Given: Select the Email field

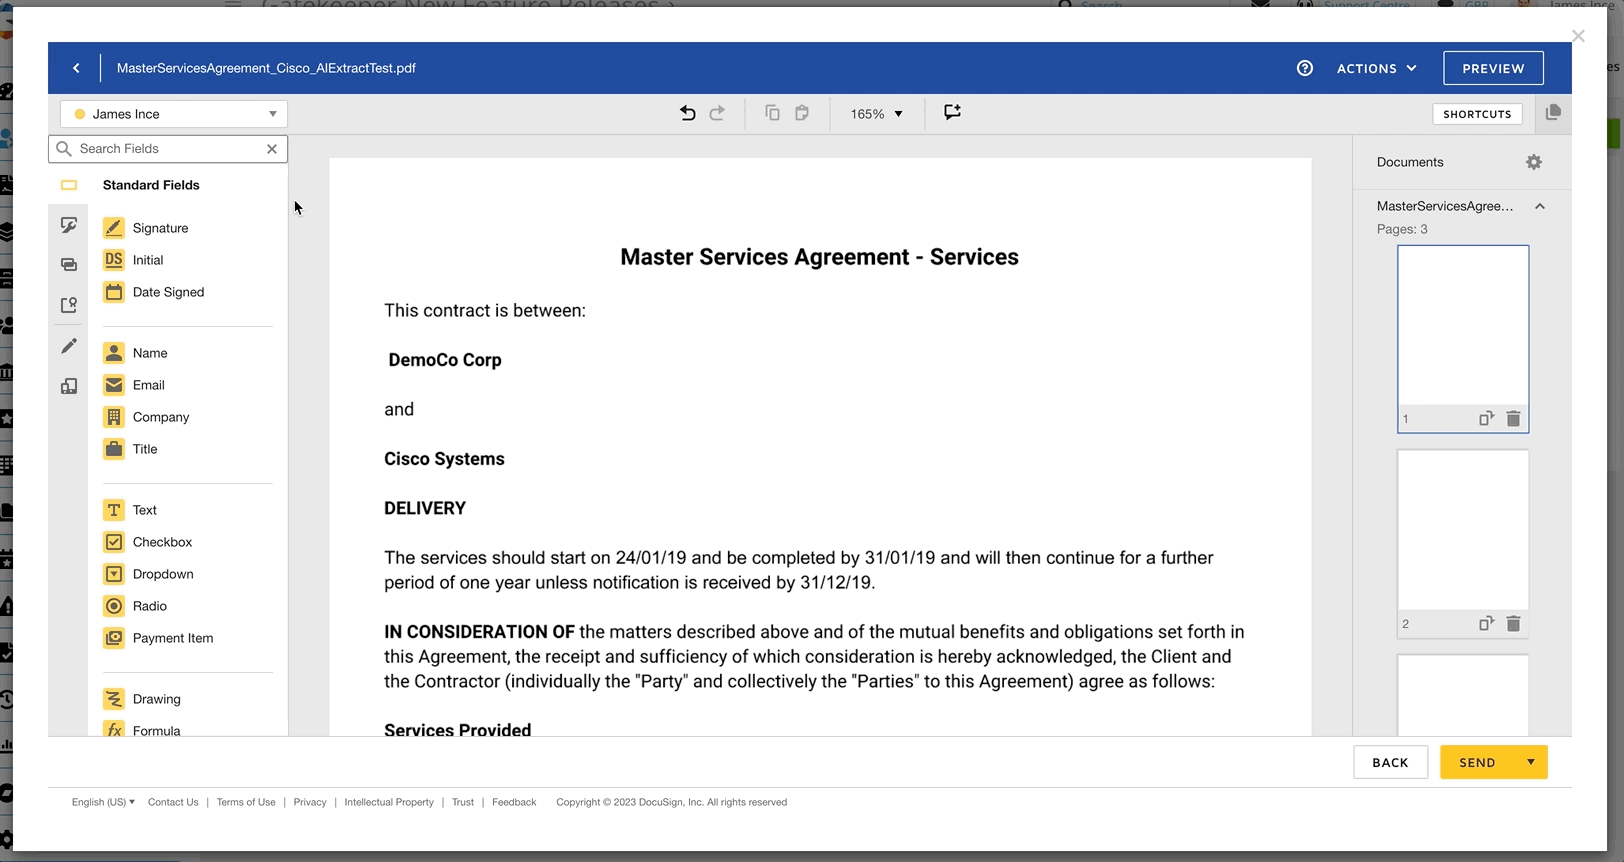Looking at the screenshot, I should [134, 385].
